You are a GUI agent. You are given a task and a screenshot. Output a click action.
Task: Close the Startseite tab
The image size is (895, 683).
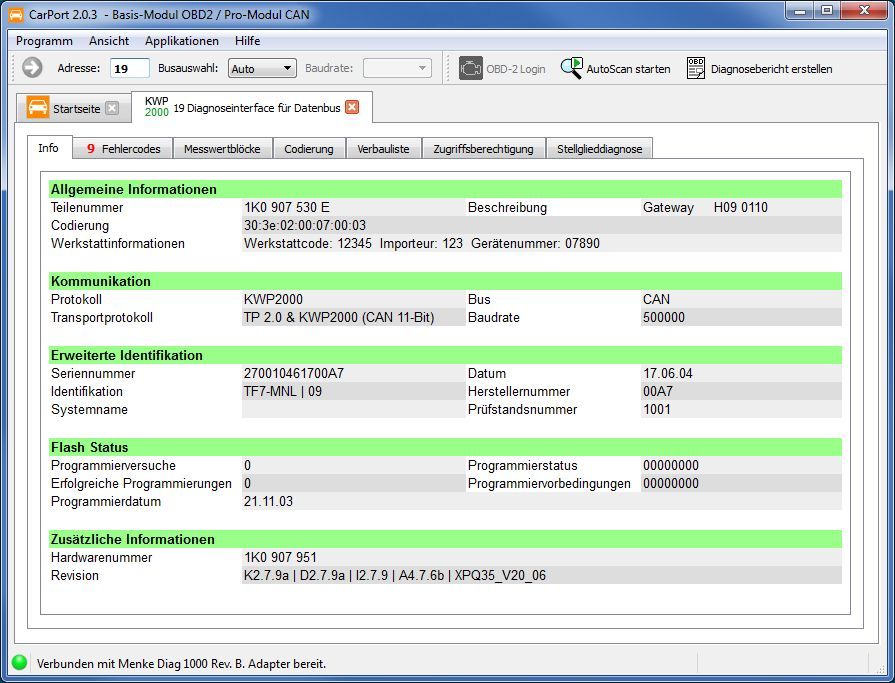(x=112, y=108)
